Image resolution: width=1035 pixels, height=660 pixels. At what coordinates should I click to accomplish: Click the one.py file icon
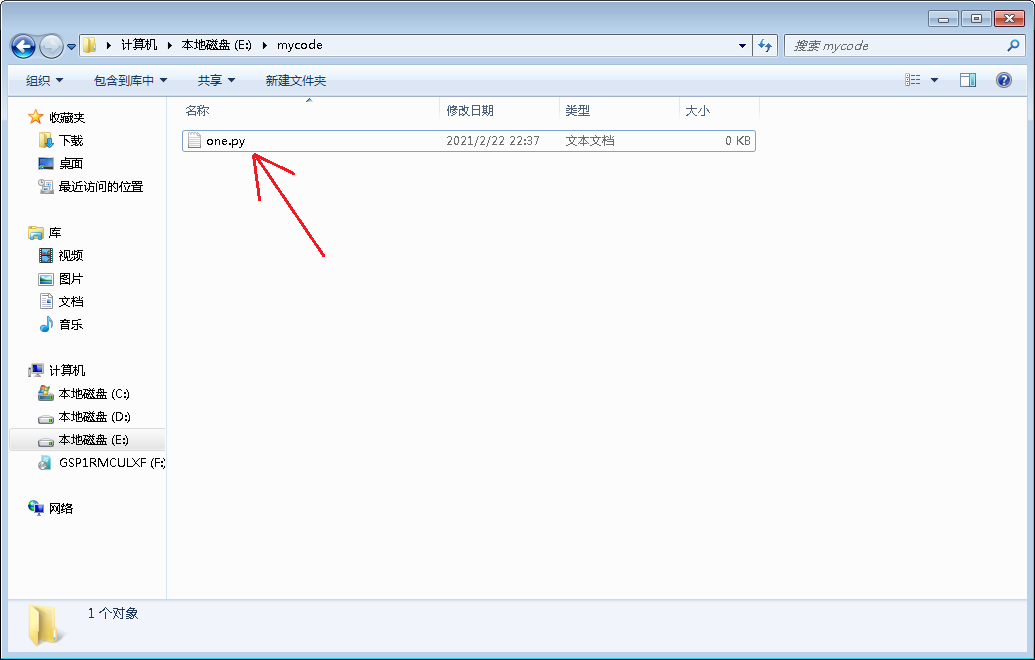[194, 141]
